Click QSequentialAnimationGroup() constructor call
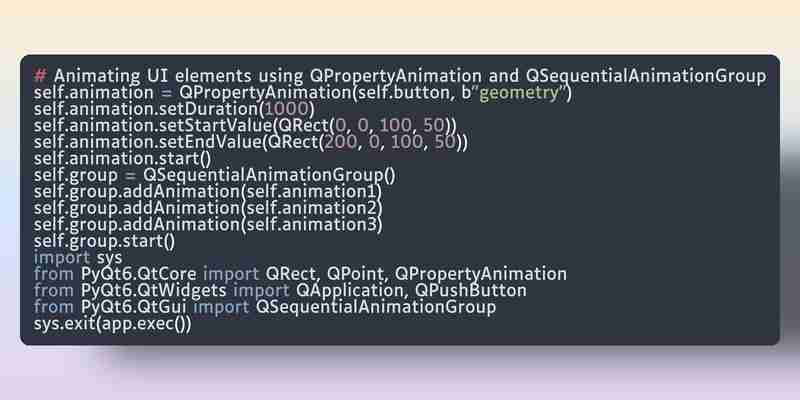 pyautogui.click(x=269, y=175)
